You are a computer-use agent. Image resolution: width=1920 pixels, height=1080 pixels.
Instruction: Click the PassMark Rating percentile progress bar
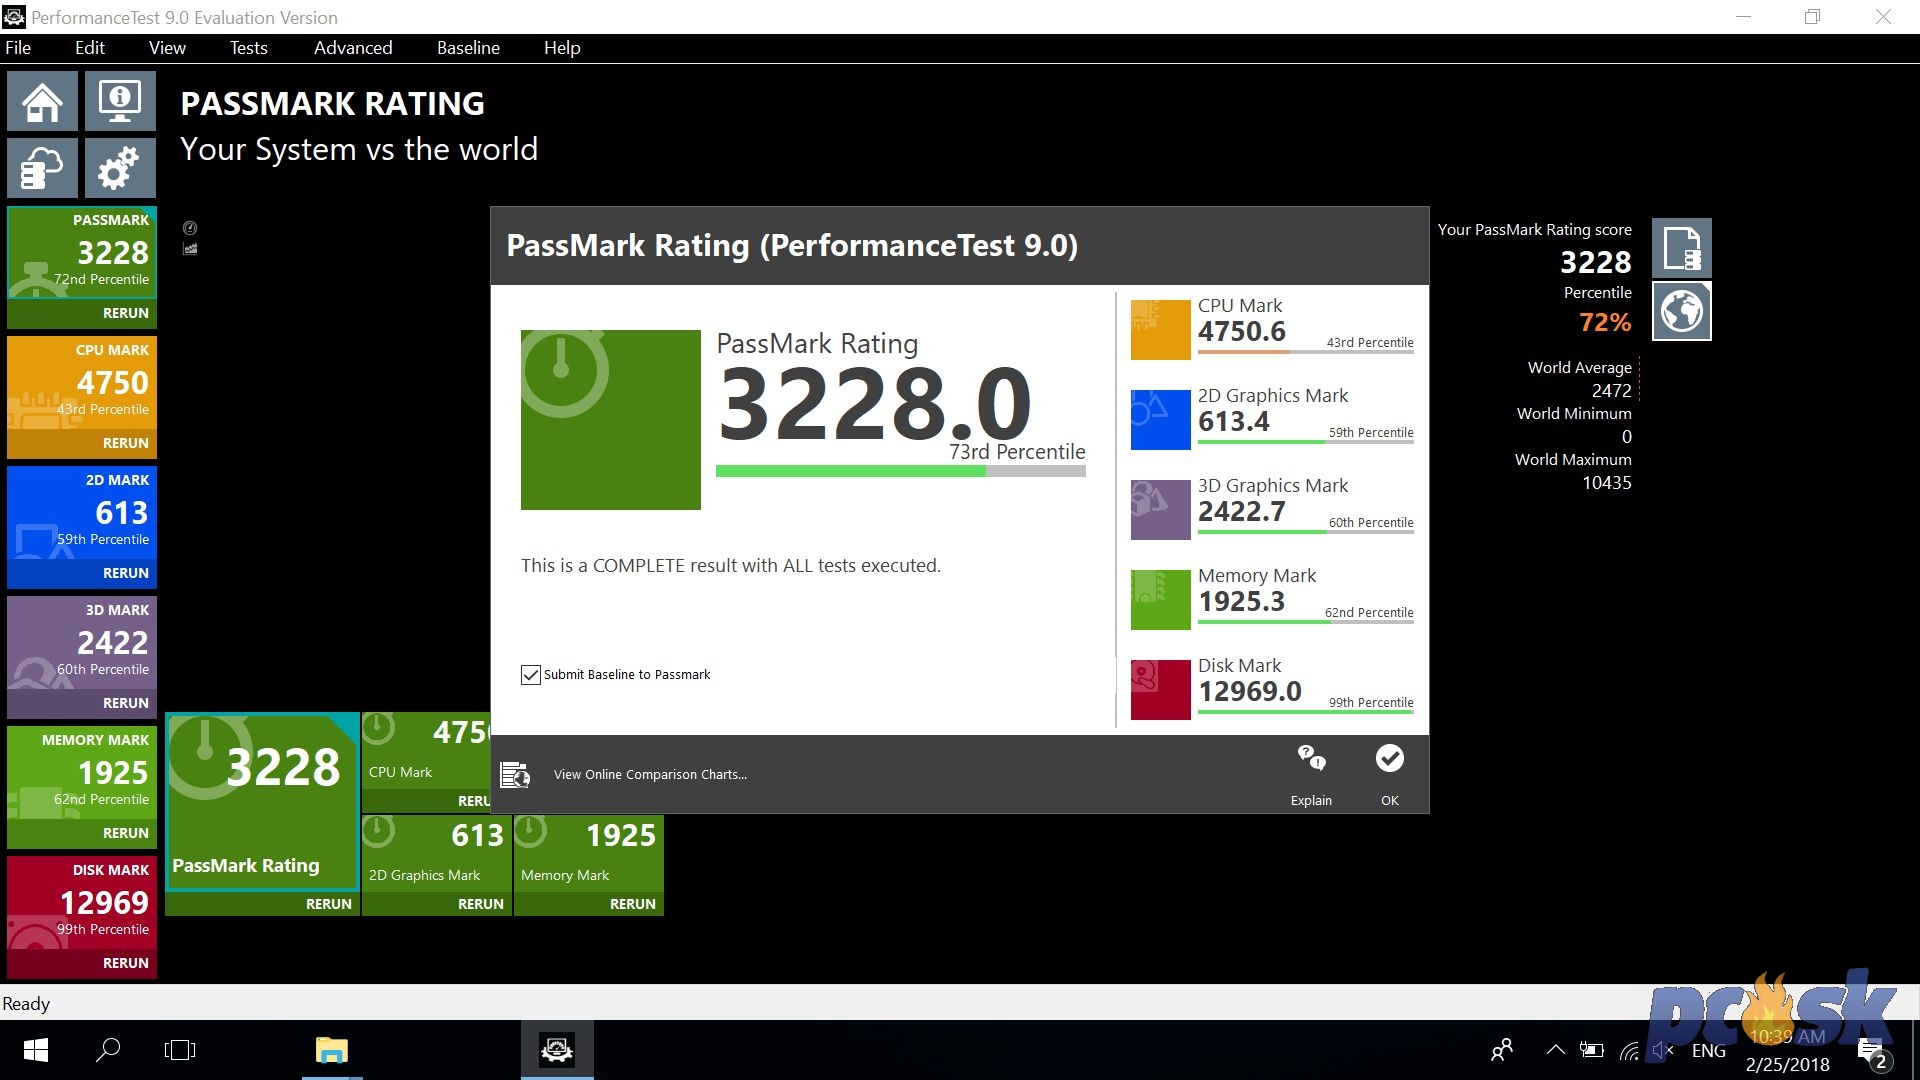pyautogui.click(x=900, y=471)
